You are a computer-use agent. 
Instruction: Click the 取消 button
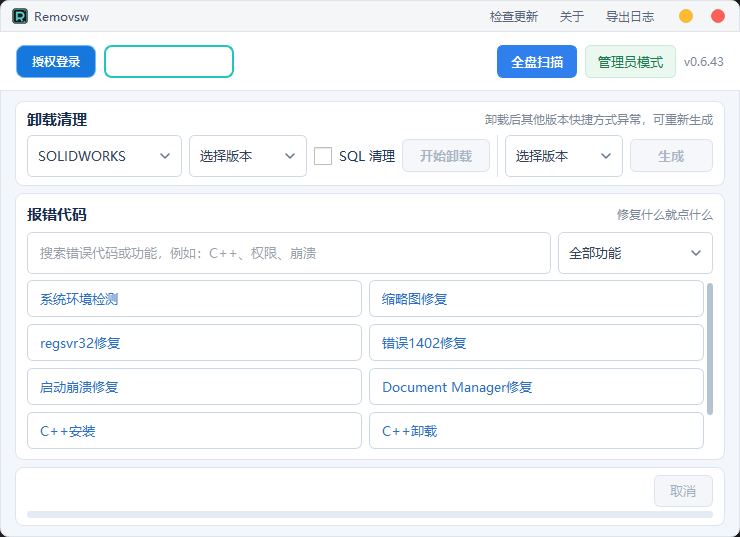(x=683, y=491)
